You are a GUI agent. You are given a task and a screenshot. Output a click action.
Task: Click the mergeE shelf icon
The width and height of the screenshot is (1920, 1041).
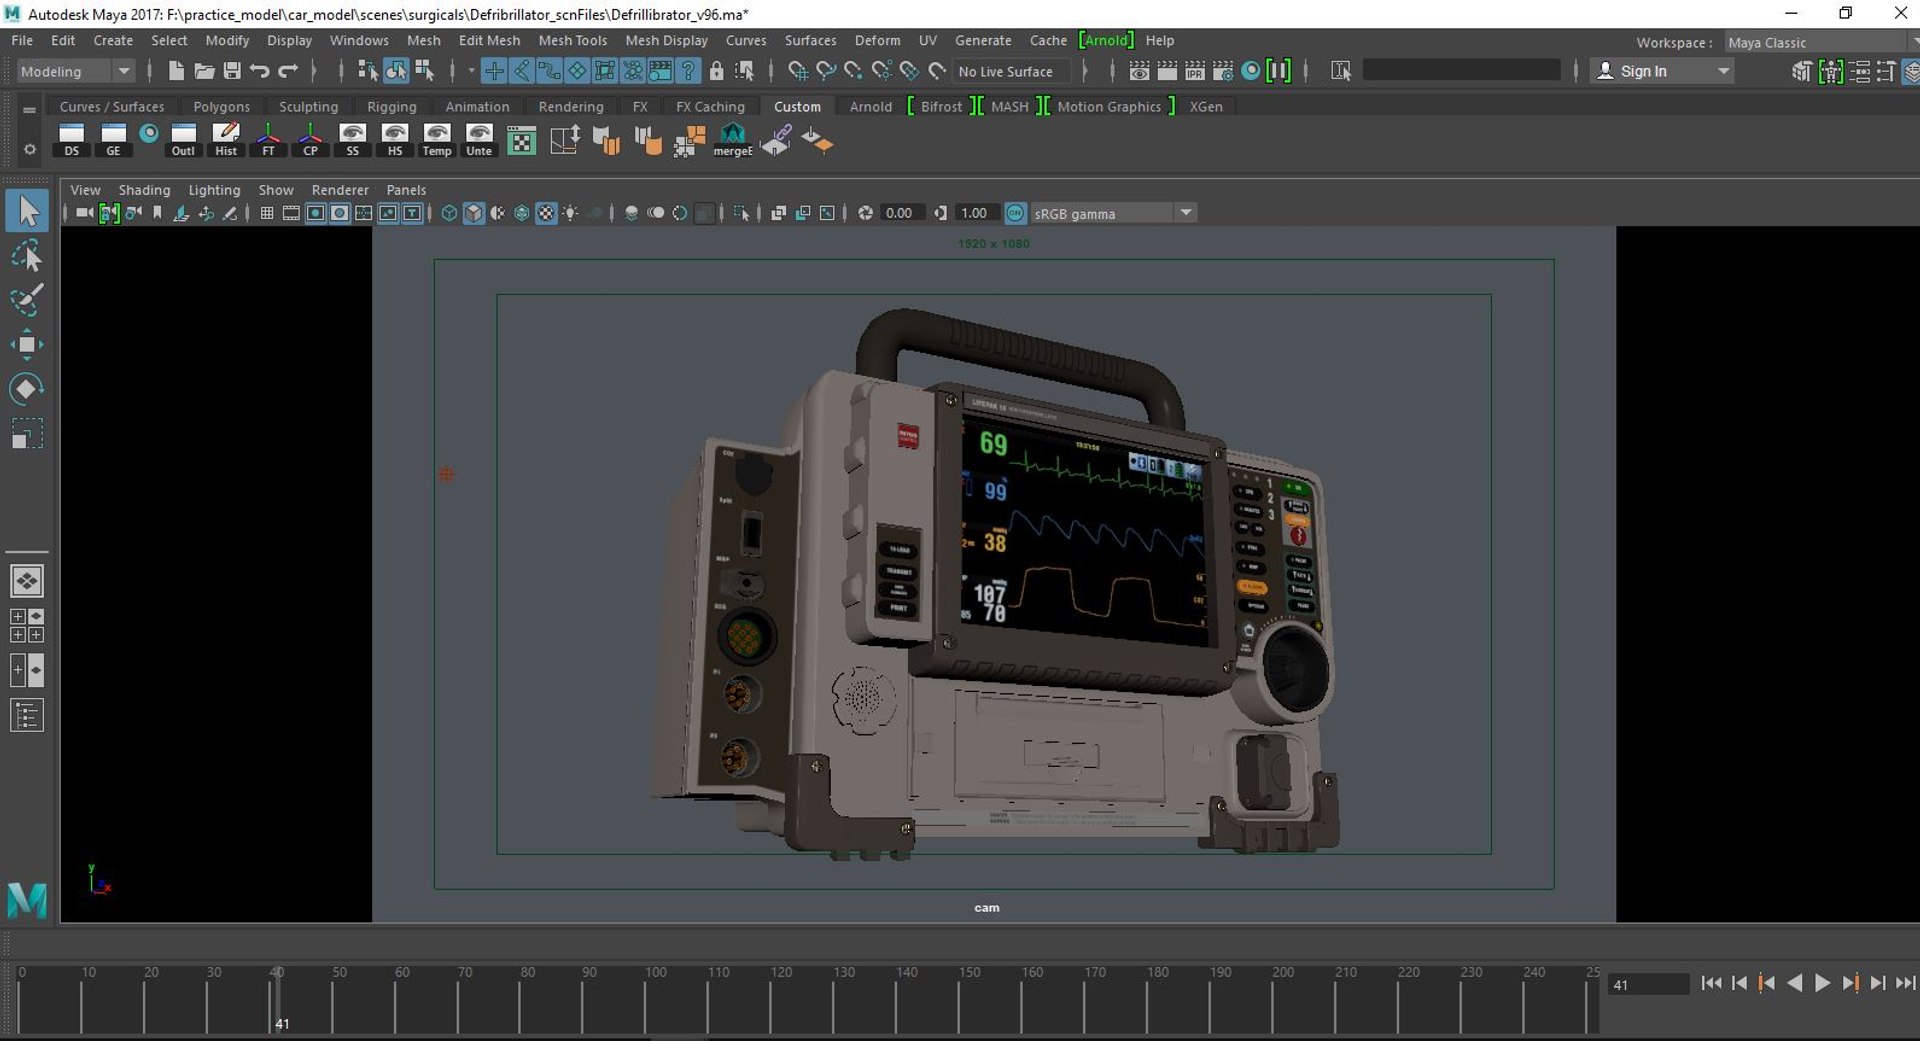coord(733,140)
